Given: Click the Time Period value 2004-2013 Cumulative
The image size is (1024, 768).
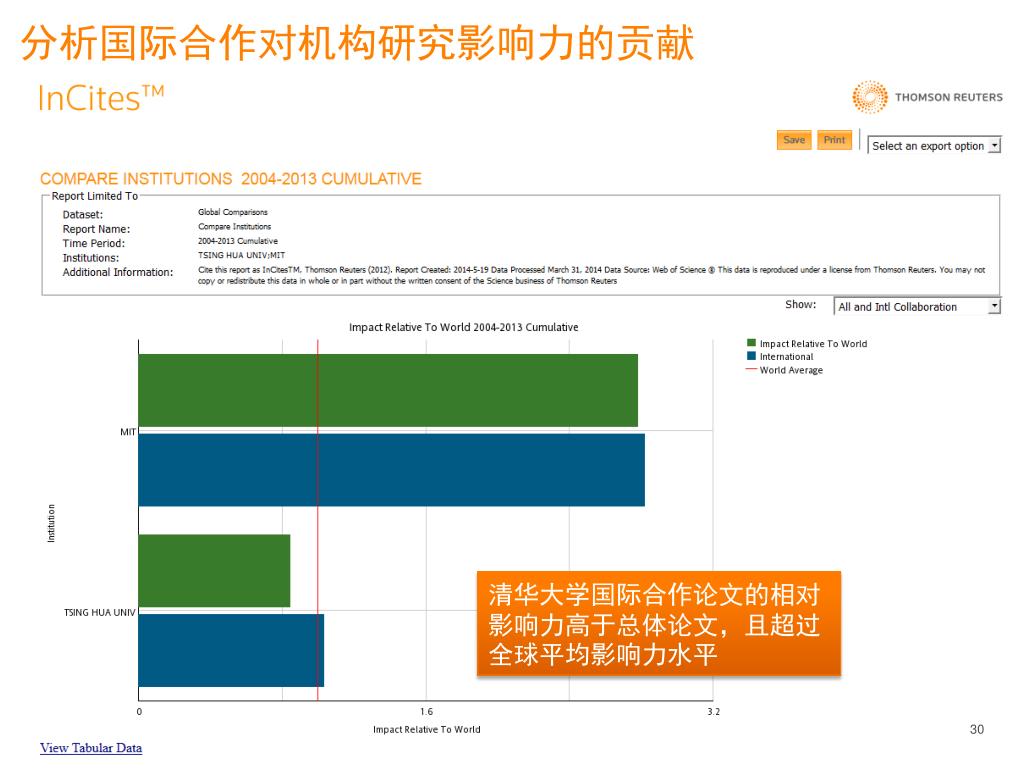Looking at the screenshot, I should [238, 241].
